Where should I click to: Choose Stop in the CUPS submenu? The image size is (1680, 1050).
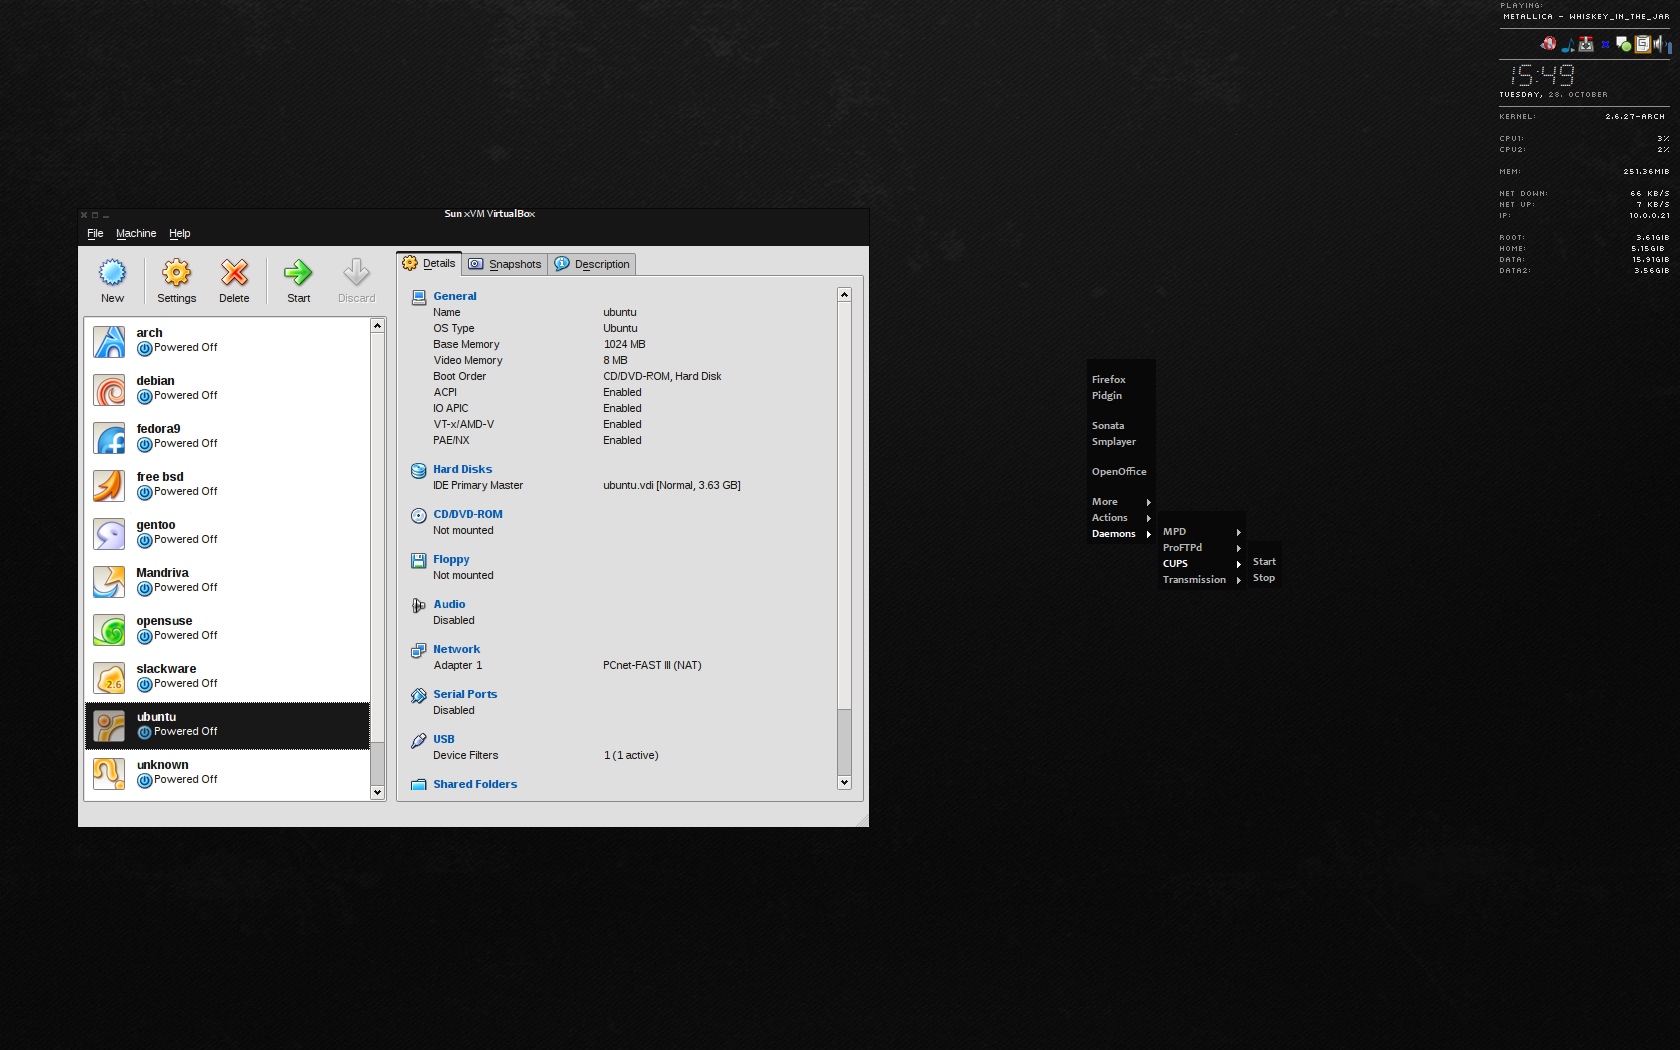click(x=1264, y=578)
